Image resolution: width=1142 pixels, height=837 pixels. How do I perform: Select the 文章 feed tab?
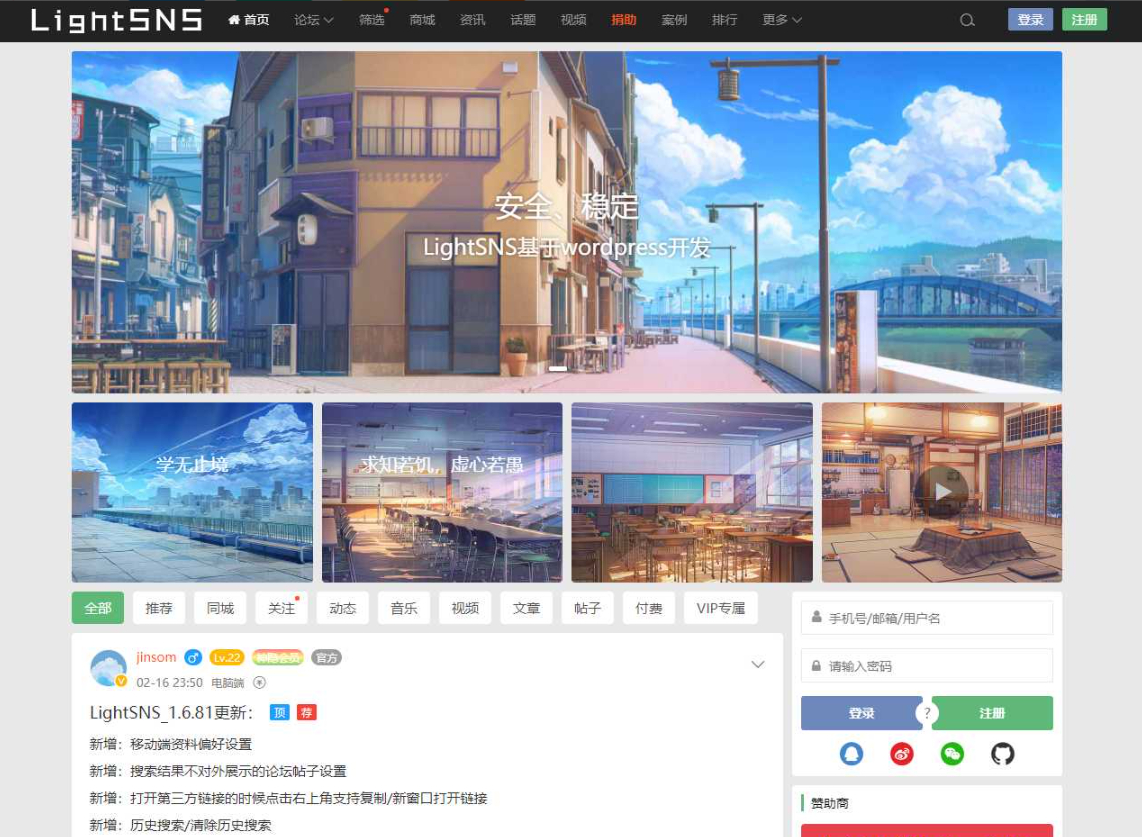[x=526, y=608]
